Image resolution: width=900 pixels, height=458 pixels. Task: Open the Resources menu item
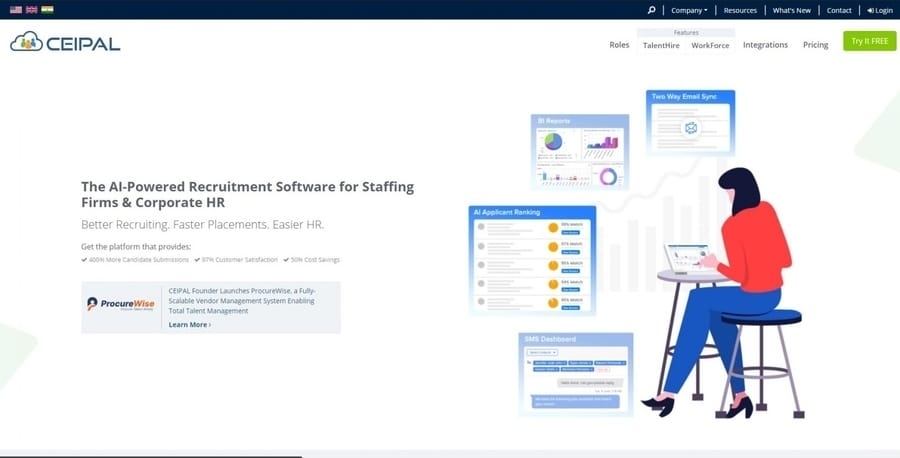tap(740, 10)
